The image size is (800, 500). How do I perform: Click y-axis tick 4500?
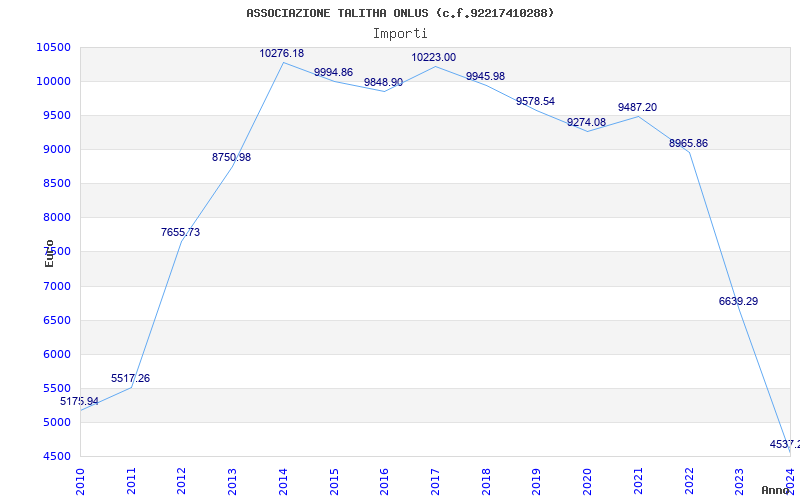click(56, 457)
